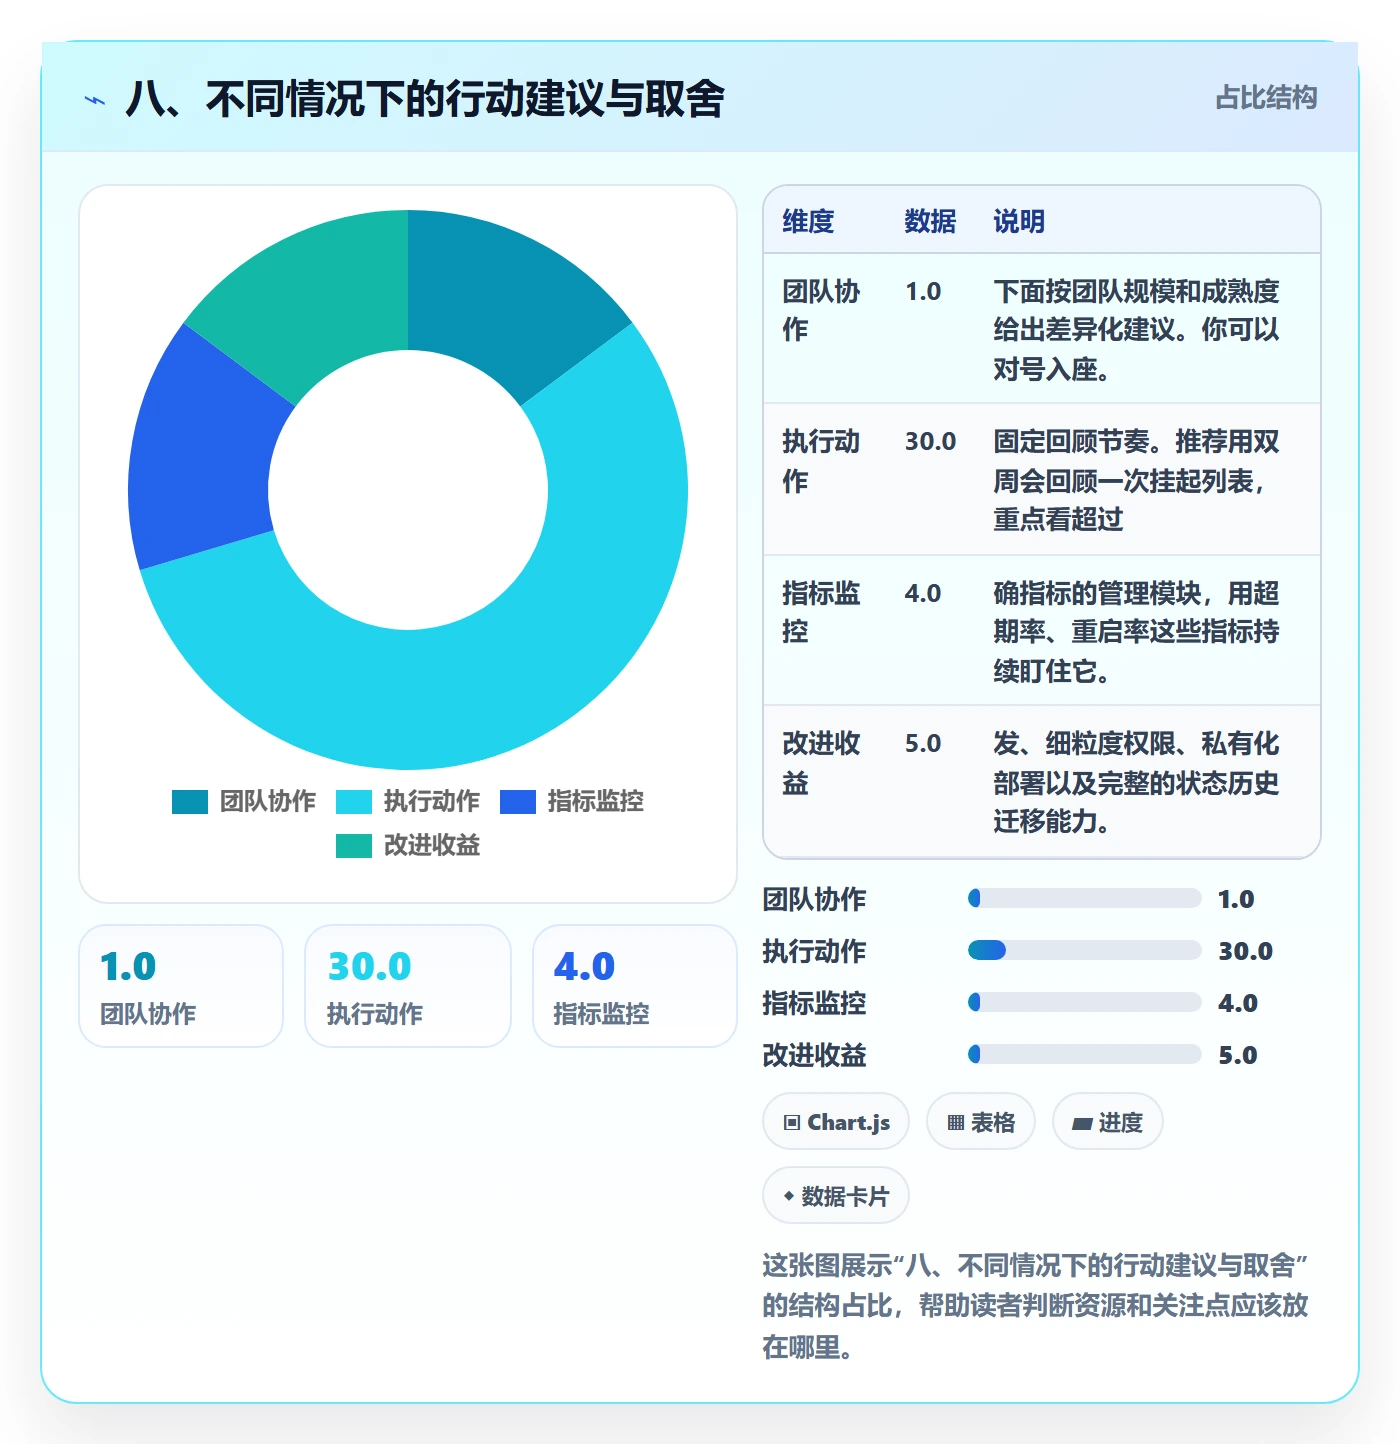Toggle the 执行动作 legend color swatch

point(354,802)
